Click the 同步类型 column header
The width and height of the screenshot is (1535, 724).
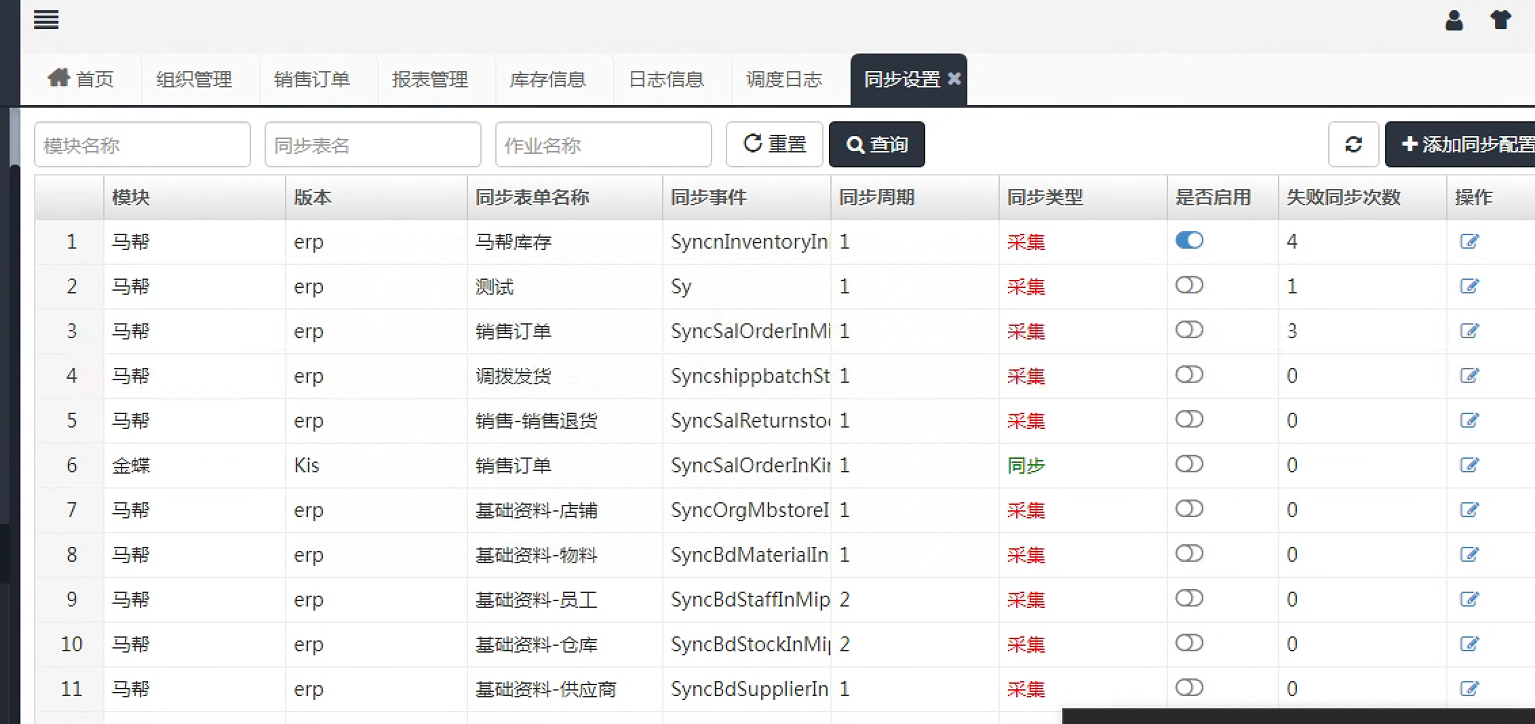pyautogui.click(x=1083, y=197)
